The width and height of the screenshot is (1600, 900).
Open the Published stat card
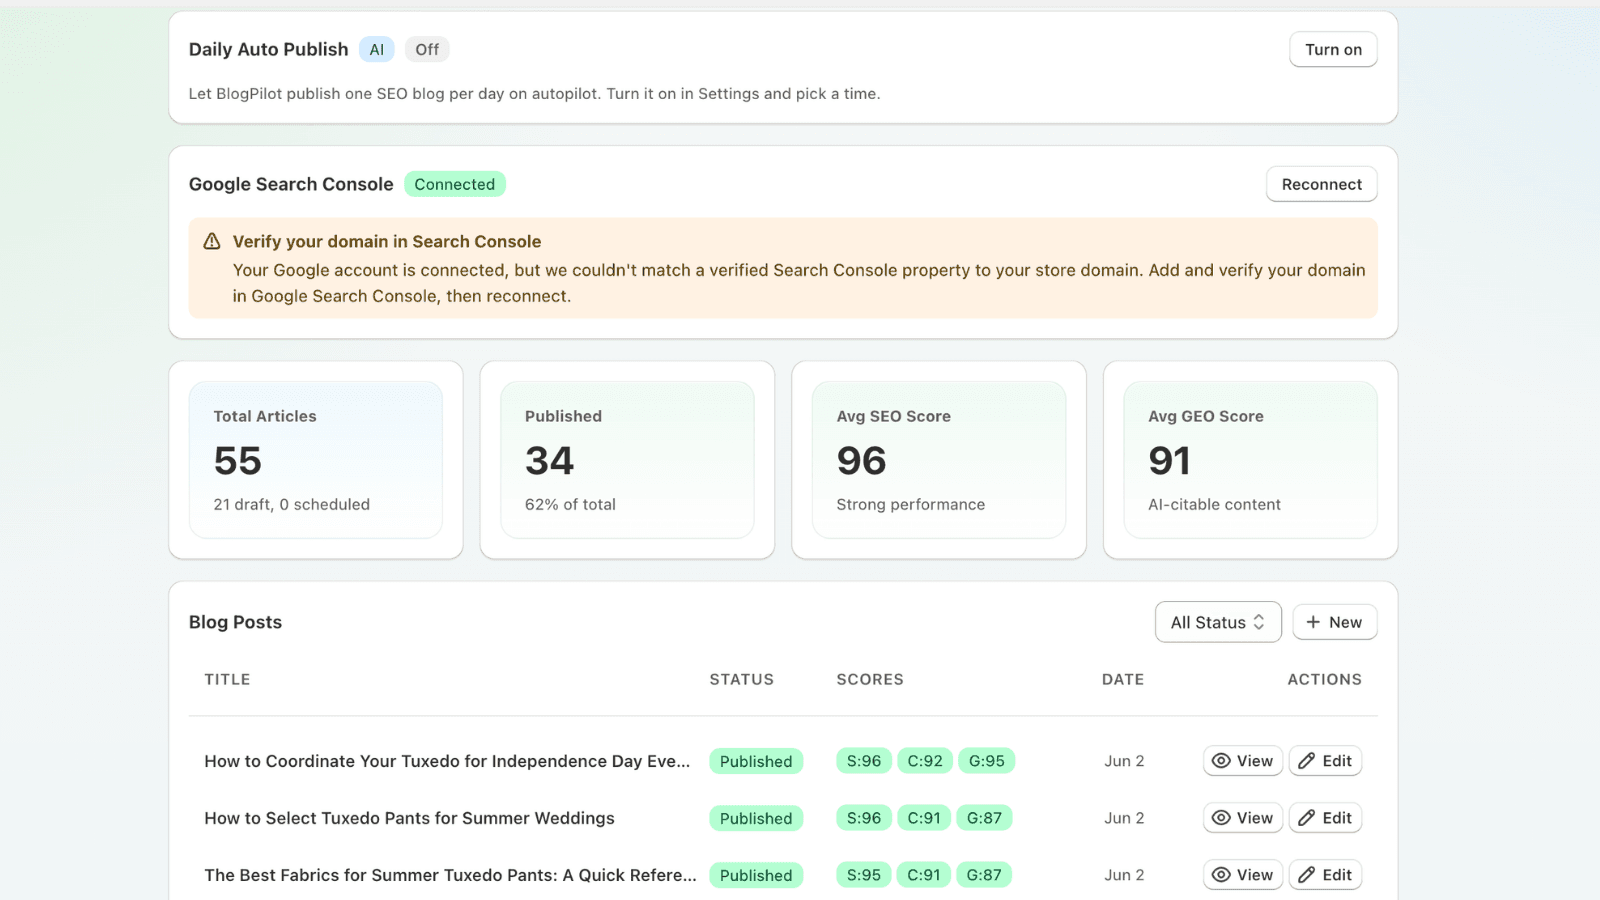627,460
